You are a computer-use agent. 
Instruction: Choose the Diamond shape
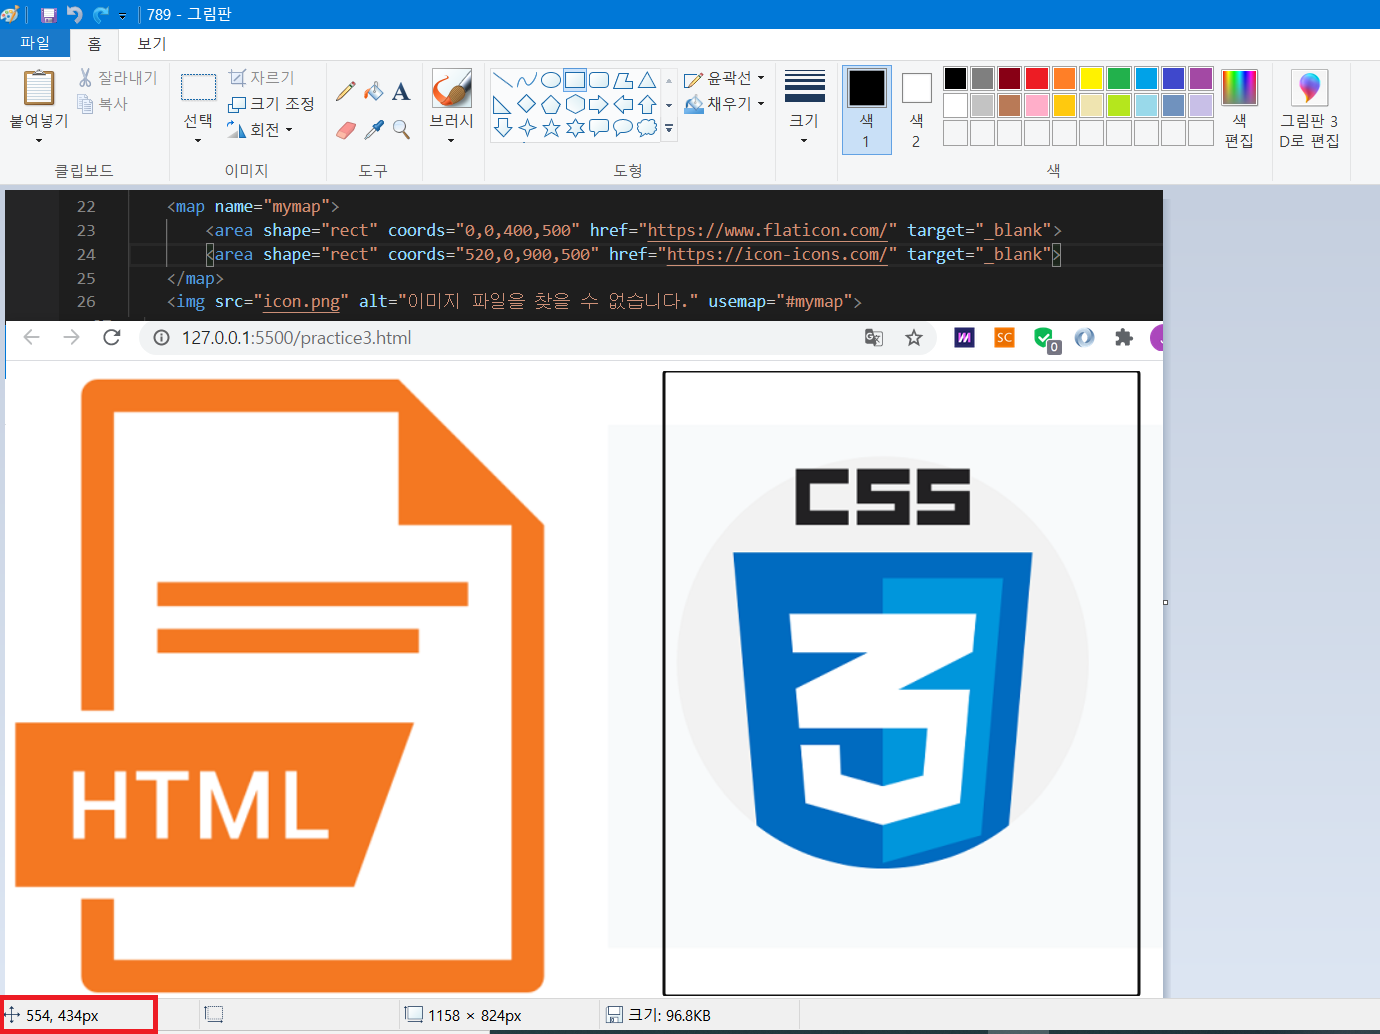click(x=527, y=104)
